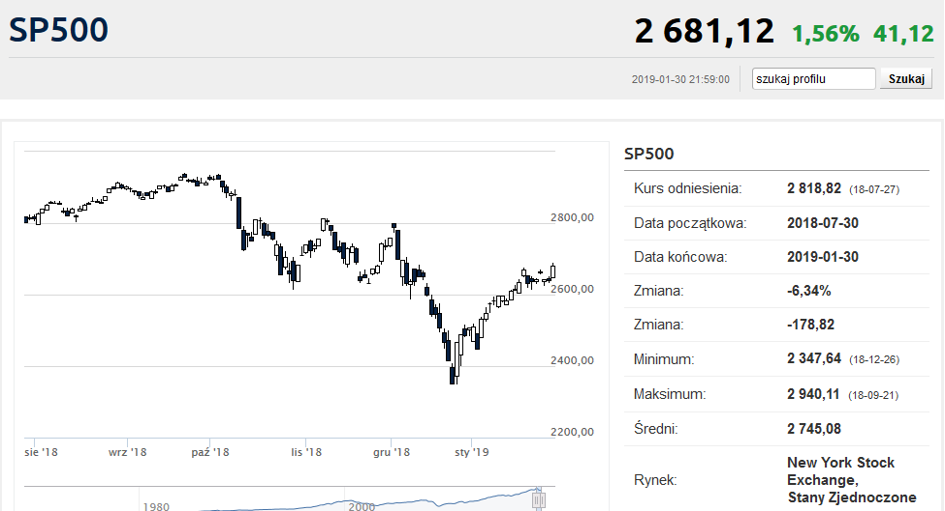
Task: Click the 'Kurs odniesienia' value 2 818,82
Action: 814,189
